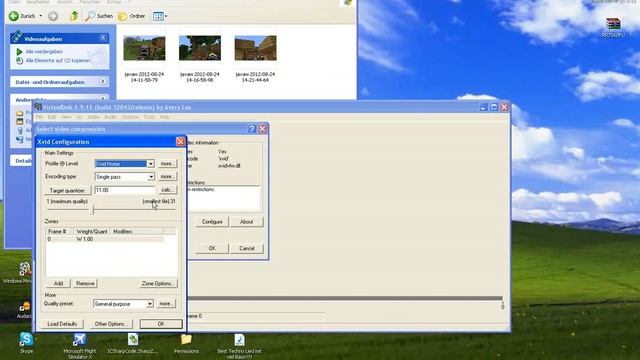Open the Audio menu in VirtualDub

110,117
